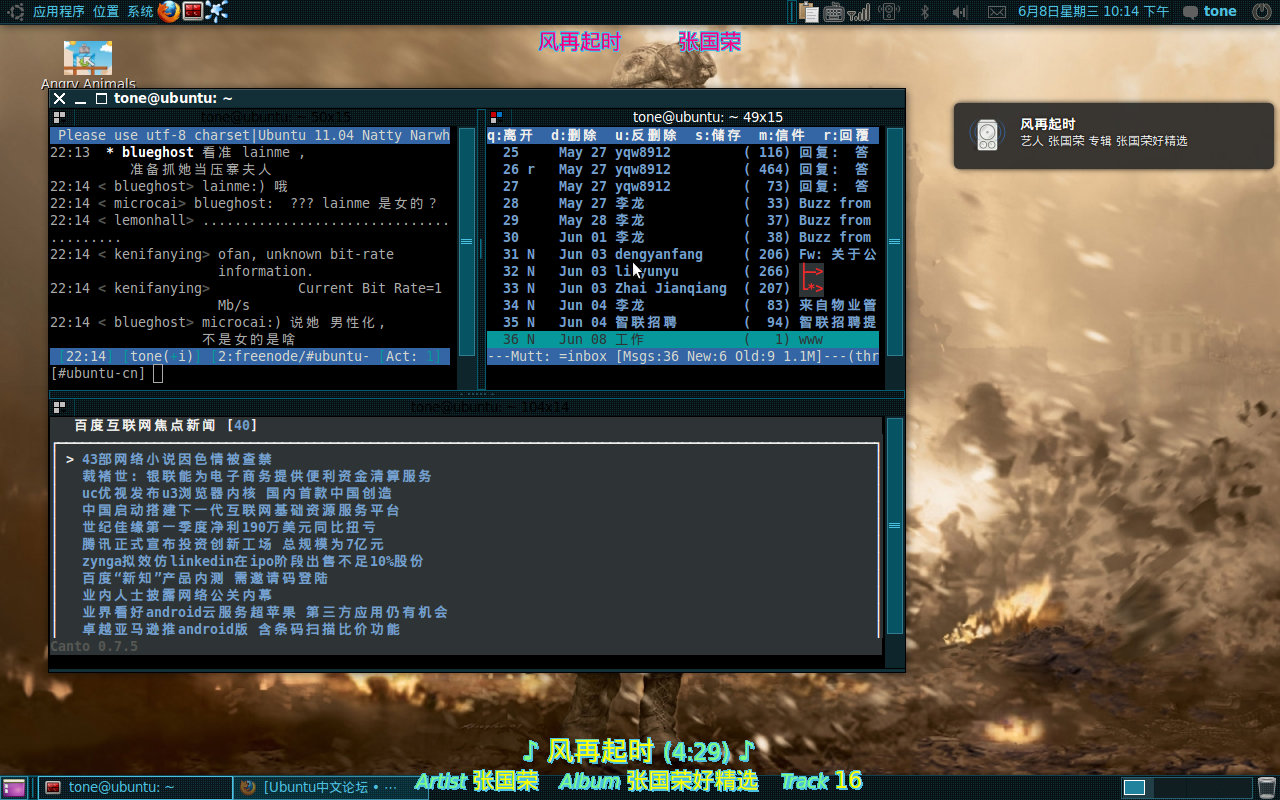Viewport: 1280px width, 800px height.
Task: Launch Firefox from the top panel
Action: (x=169, y=12)
